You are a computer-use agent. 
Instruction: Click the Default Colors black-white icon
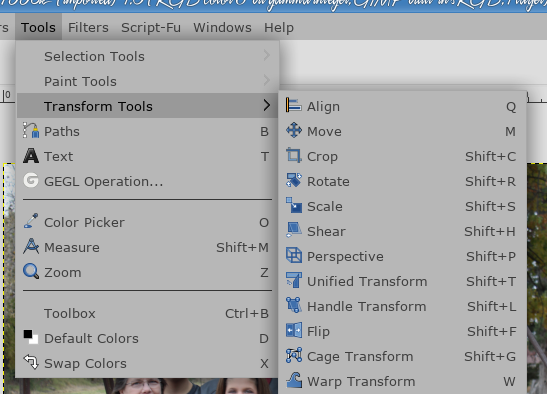[x=31, y=337]
